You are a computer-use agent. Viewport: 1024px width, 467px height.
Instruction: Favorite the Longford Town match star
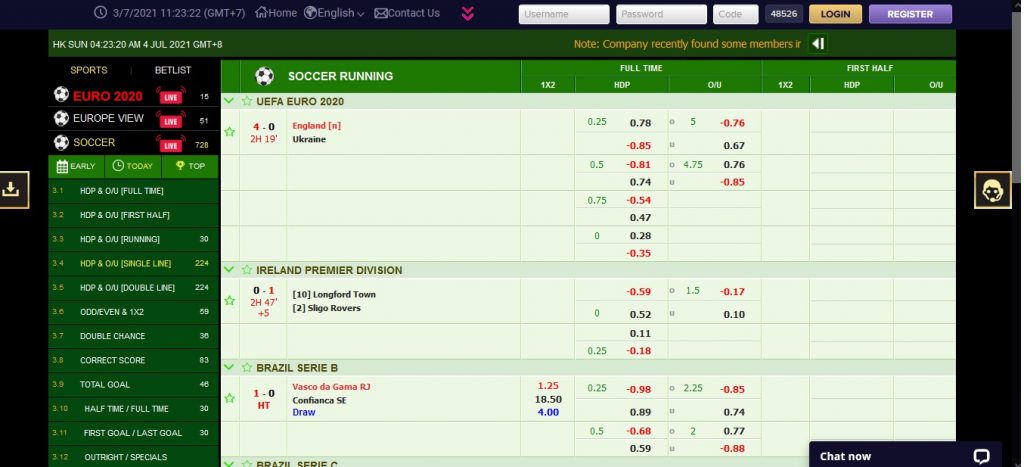point(229,300)
